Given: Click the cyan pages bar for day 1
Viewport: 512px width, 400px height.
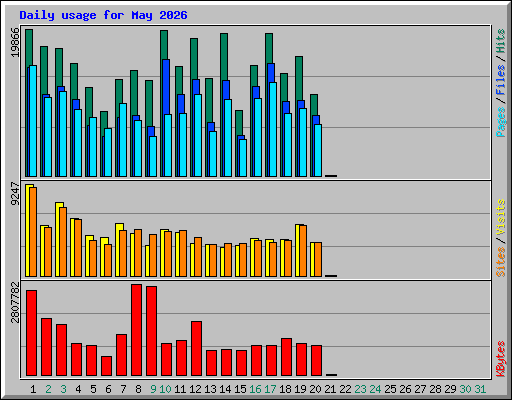Looking at the screenshot, I should (33, 121).
